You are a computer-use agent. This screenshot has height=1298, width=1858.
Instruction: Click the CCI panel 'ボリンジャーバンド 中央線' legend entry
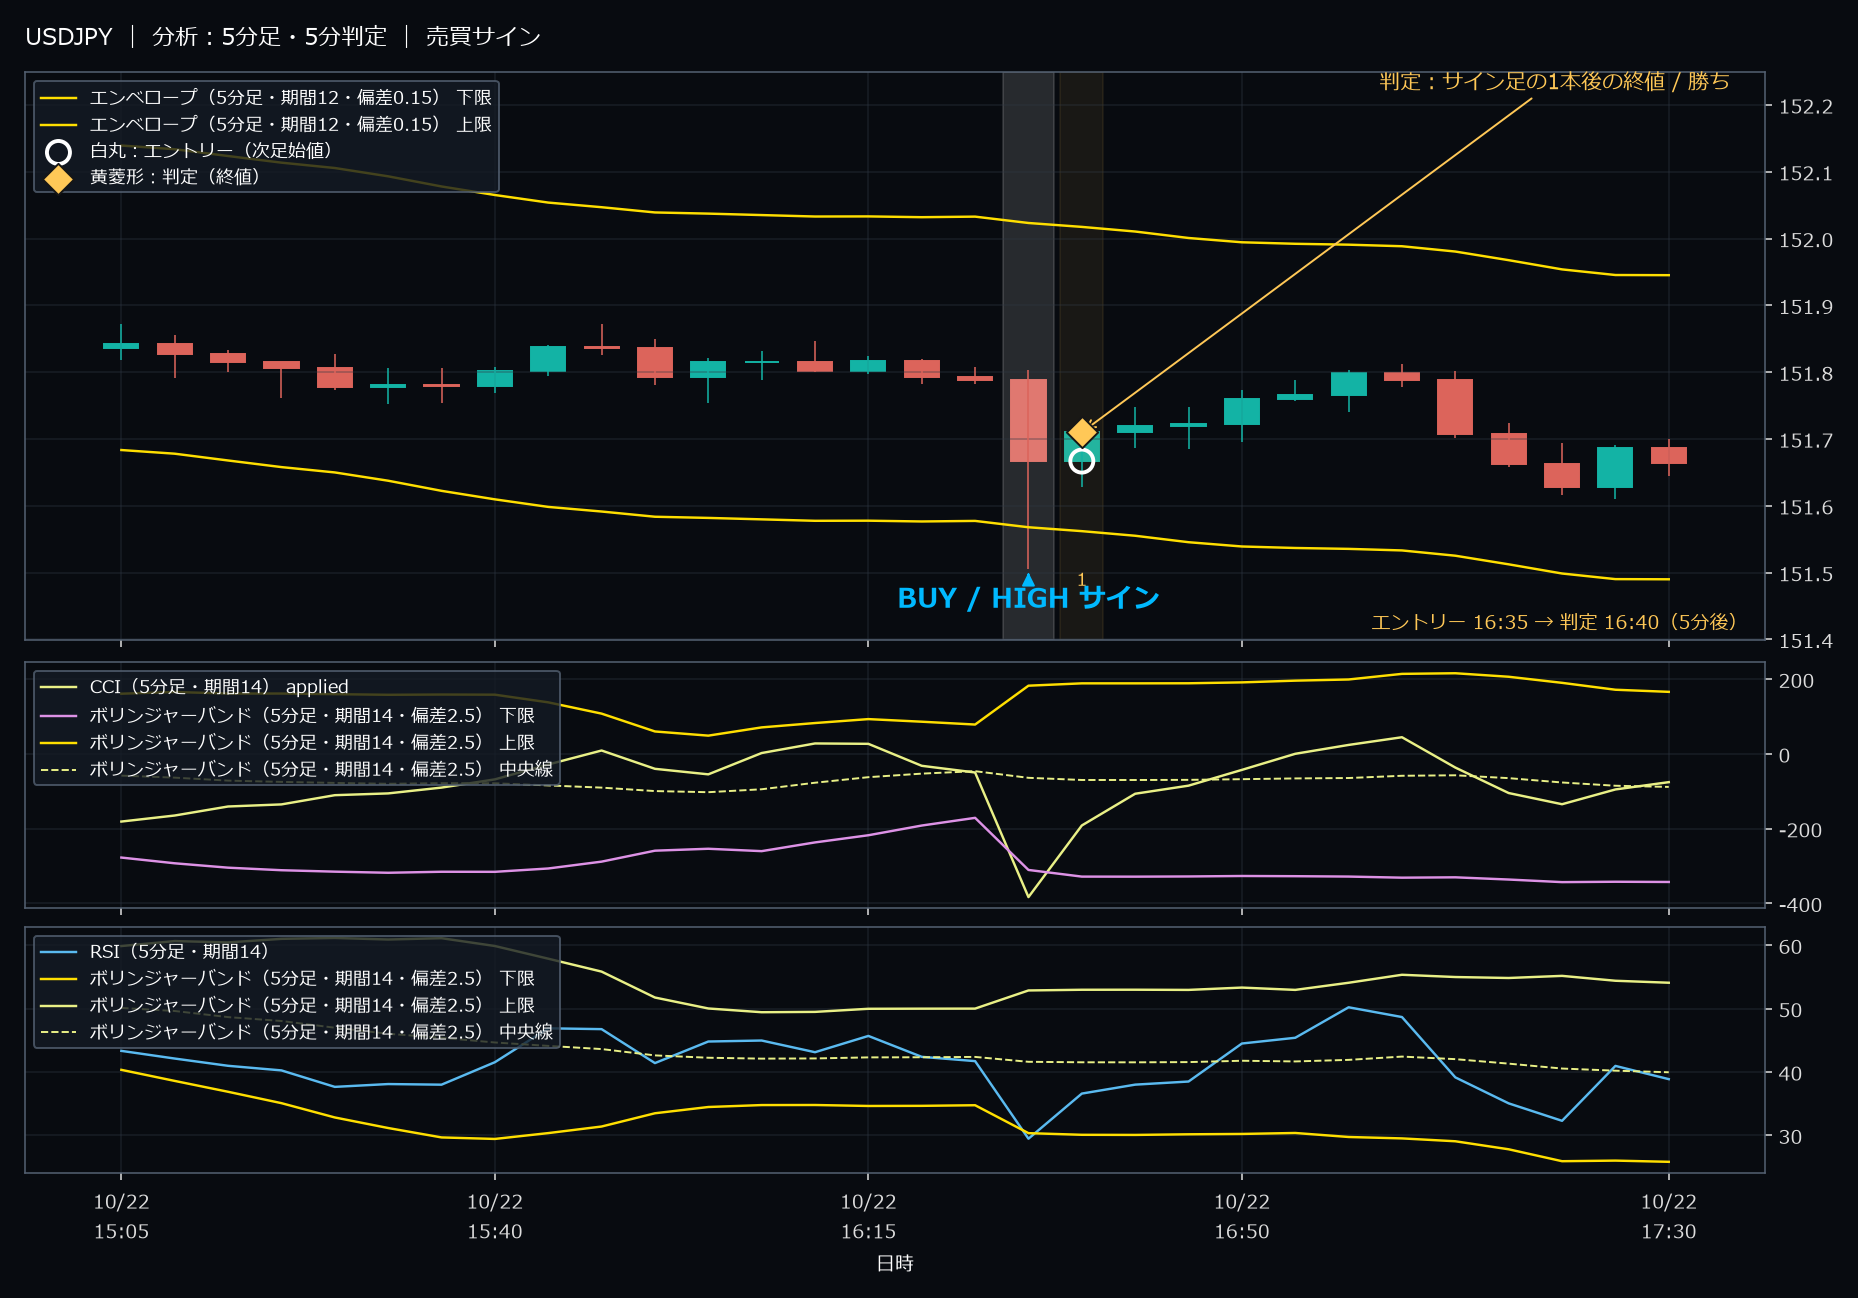click(297, 769)
